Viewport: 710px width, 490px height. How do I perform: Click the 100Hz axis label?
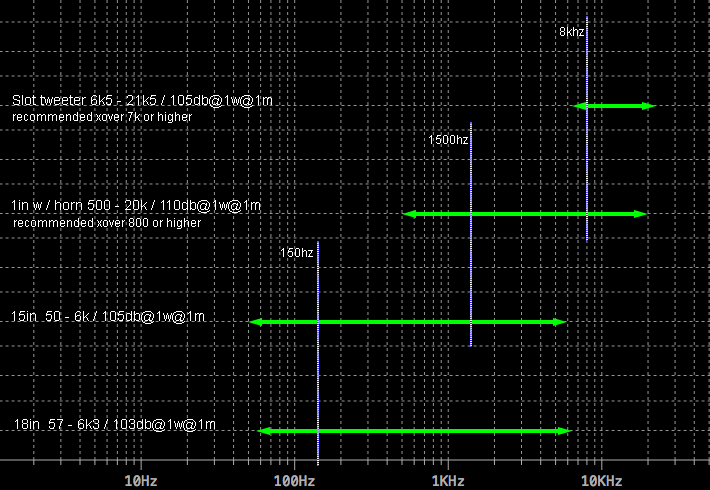pos(294,480)
